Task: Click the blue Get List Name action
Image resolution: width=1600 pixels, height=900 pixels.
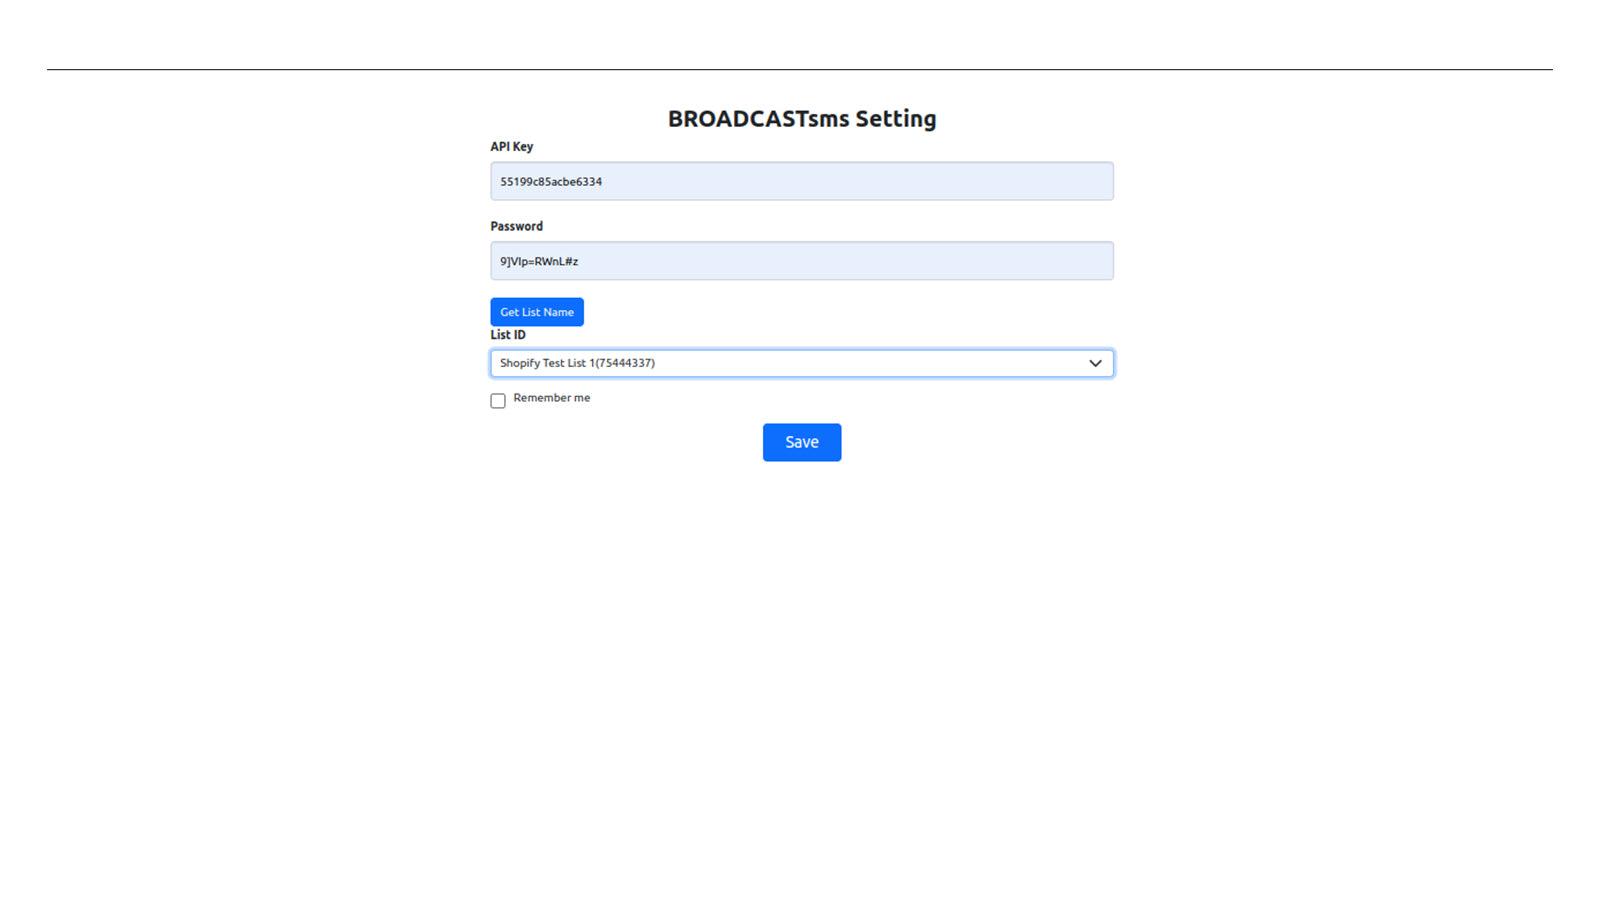Action: (x=537, y=311)
